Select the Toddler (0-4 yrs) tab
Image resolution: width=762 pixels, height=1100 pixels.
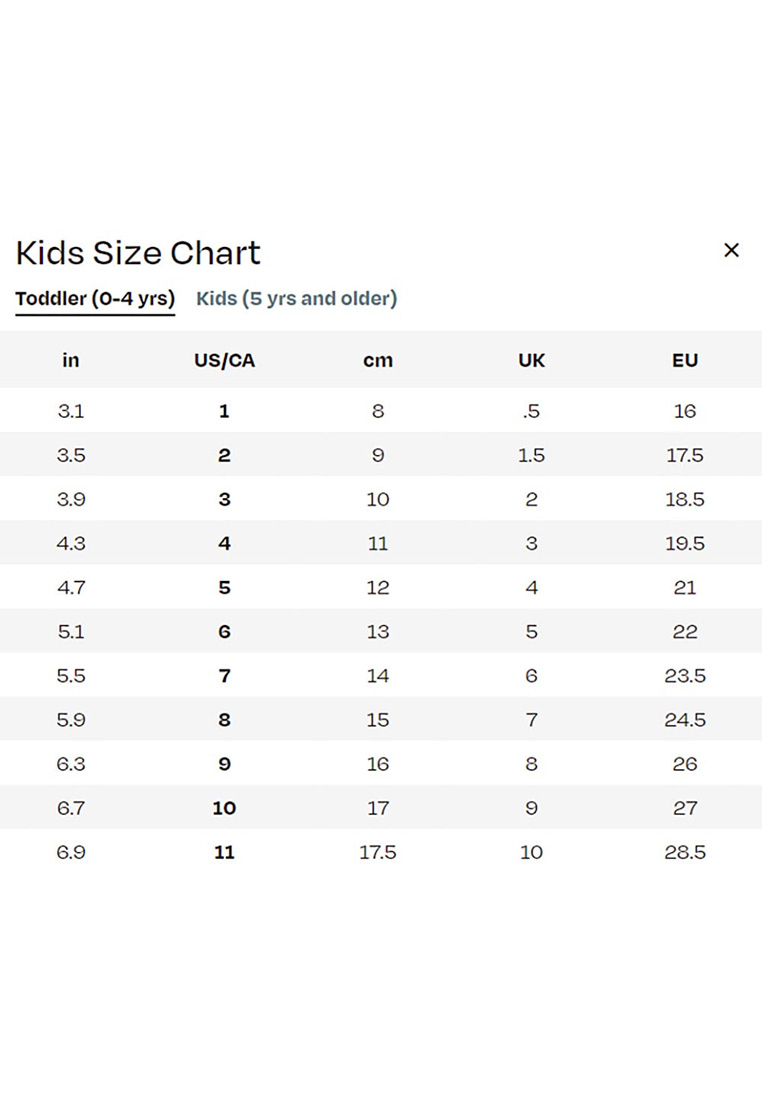coord(95,298)
